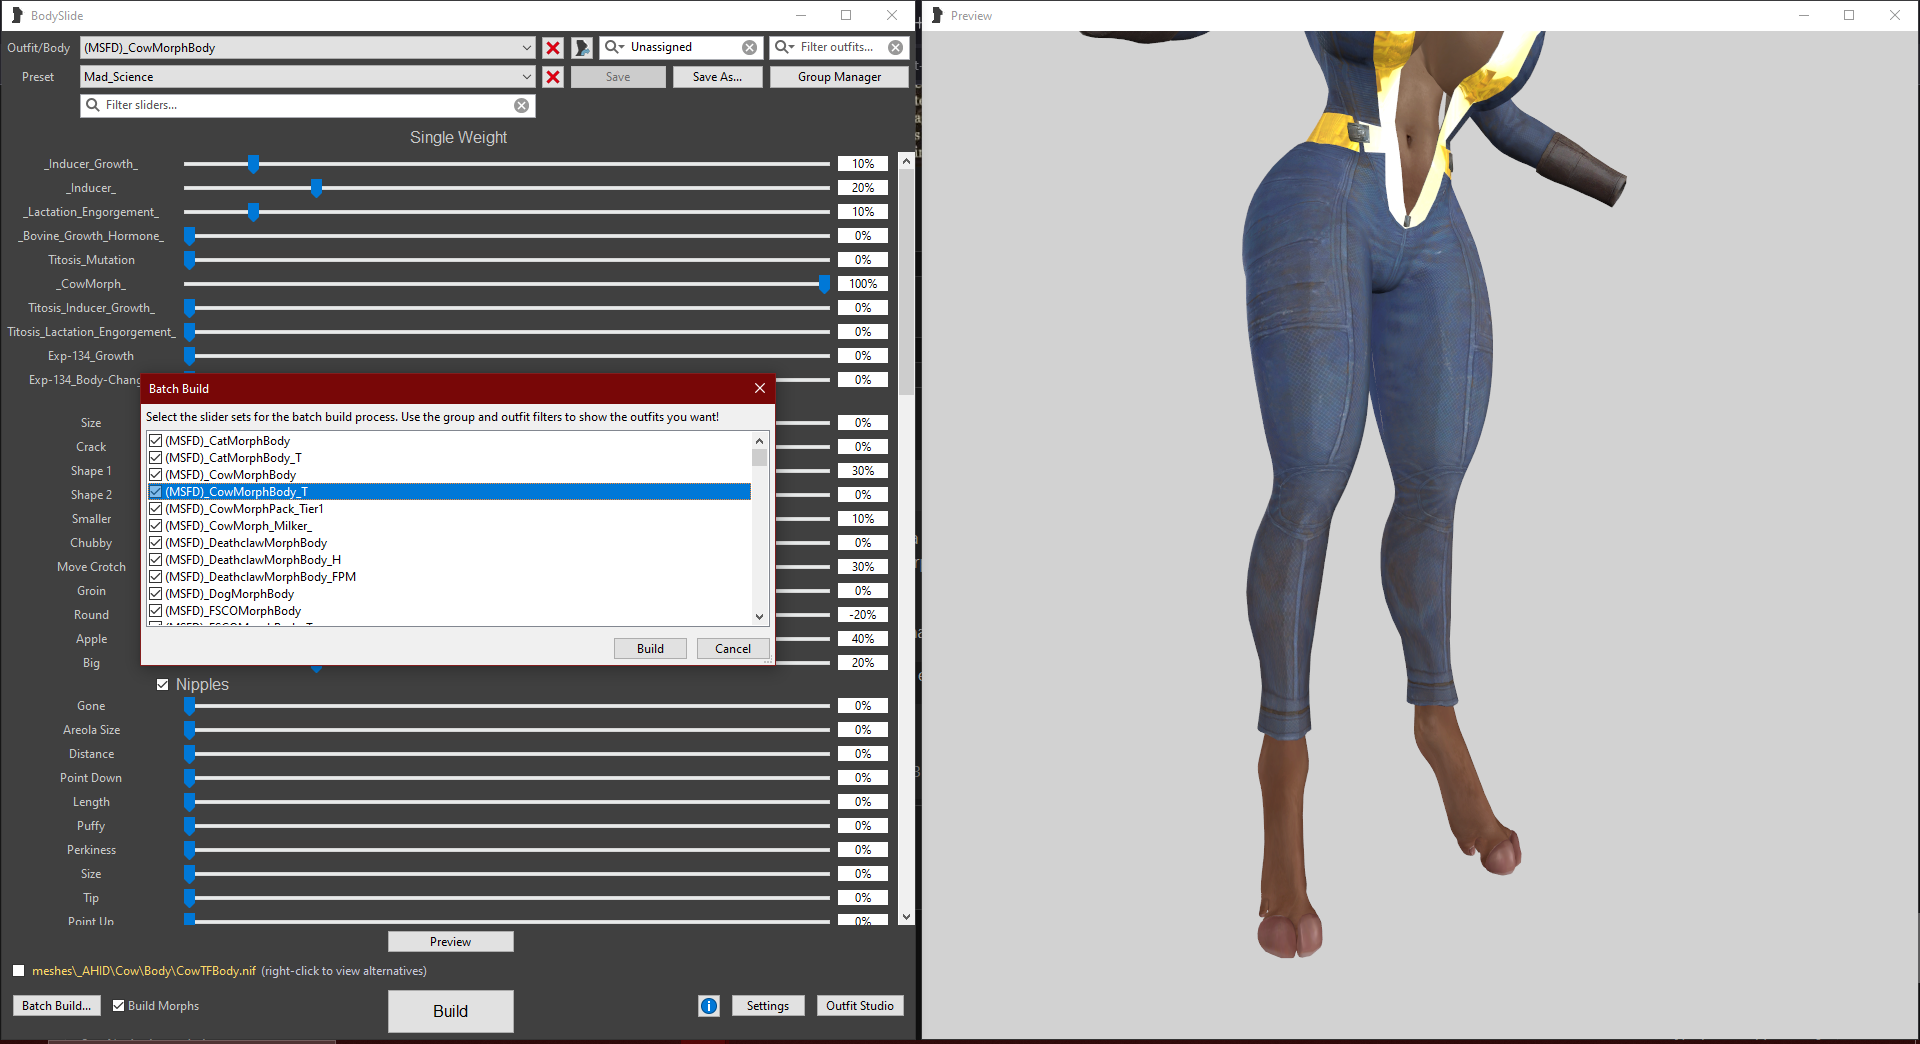Click the Round -20% value box
This screenshot has width=1920, height=1044.
click(x=862, y=615)
